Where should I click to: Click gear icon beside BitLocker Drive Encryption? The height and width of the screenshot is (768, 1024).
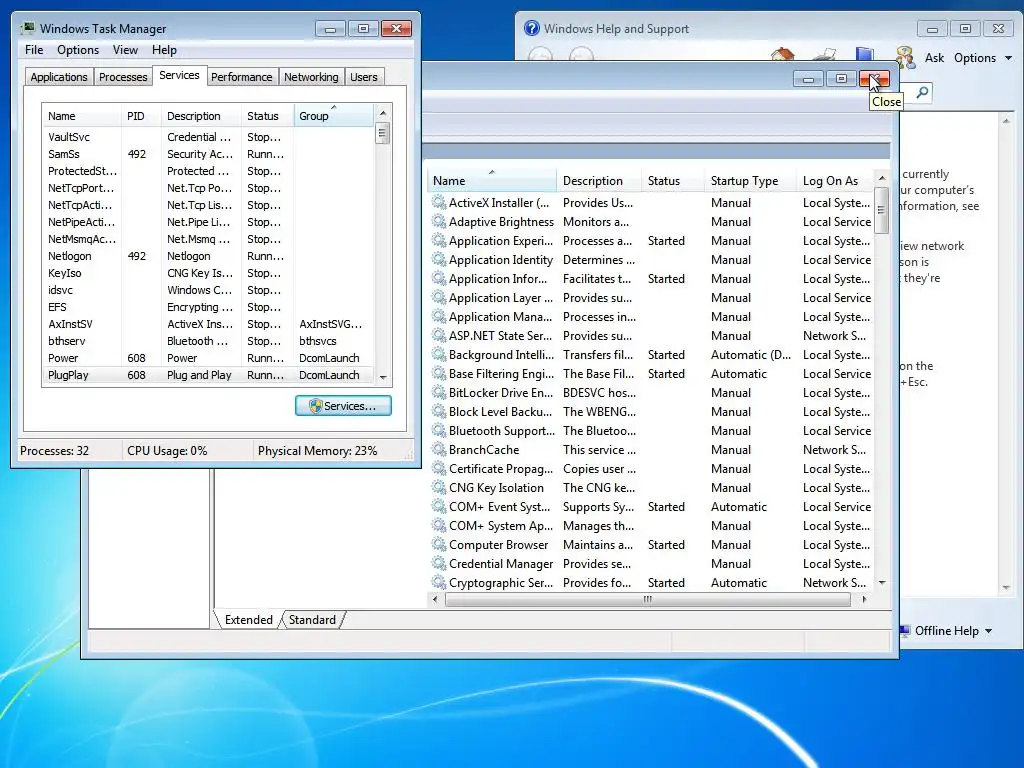439,392
